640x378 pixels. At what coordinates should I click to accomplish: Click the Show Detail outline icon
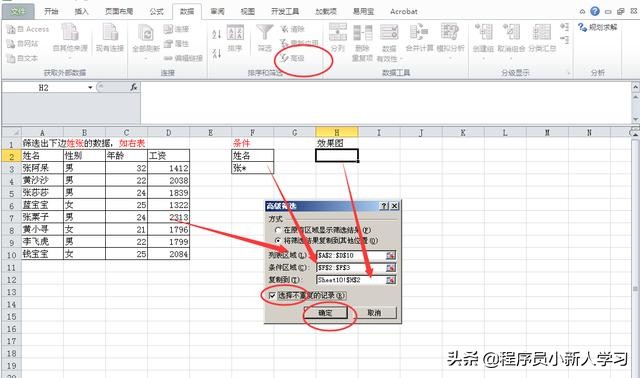pos(564,27)
